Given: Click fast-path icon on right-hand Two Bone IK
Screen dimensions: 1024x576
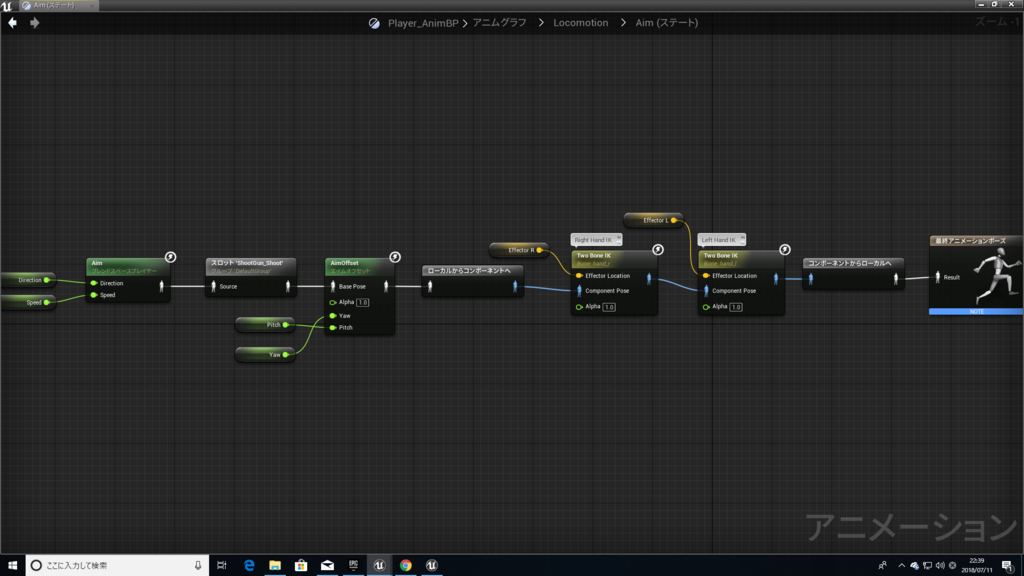Looking at the screenshot, I should 658,249.
